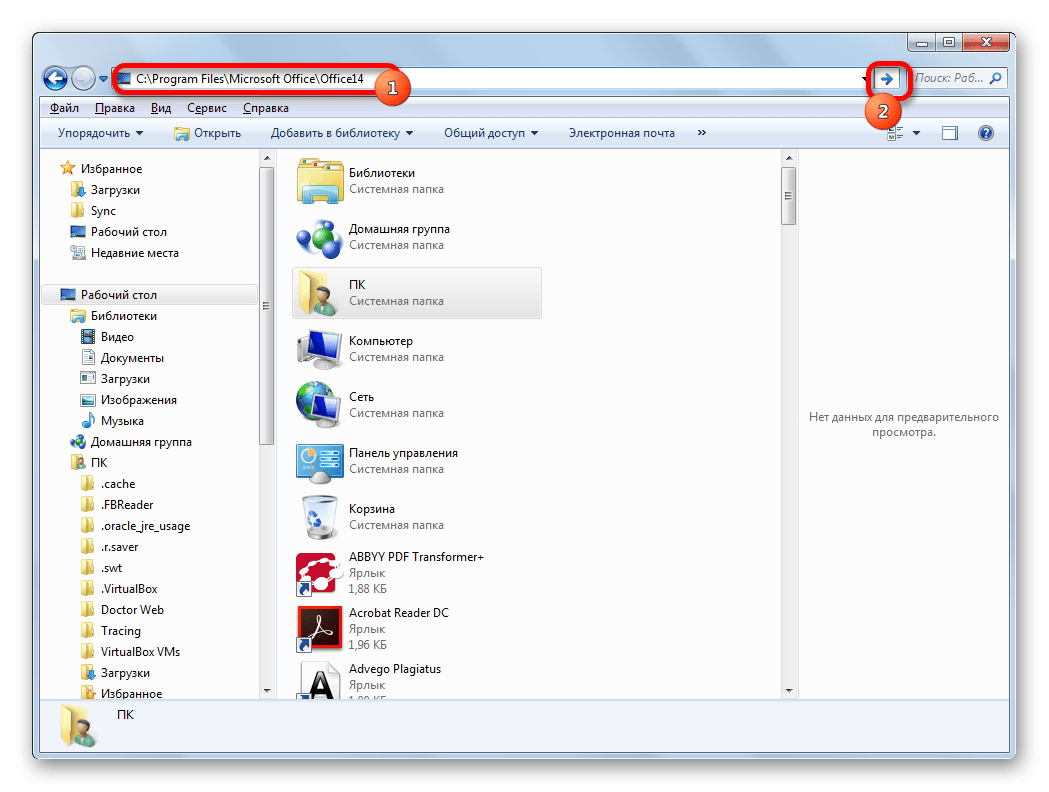Click the change view icon
This screenshot has height=792, width=1049.
[x=895, y=133]
